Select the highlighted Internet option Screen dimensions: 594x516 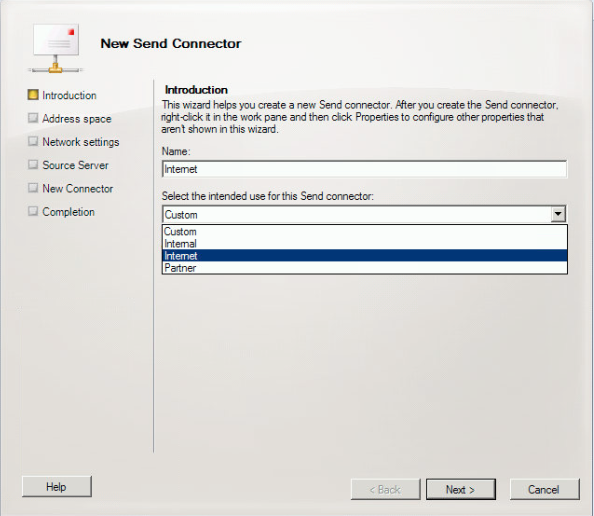pos(364,255)
